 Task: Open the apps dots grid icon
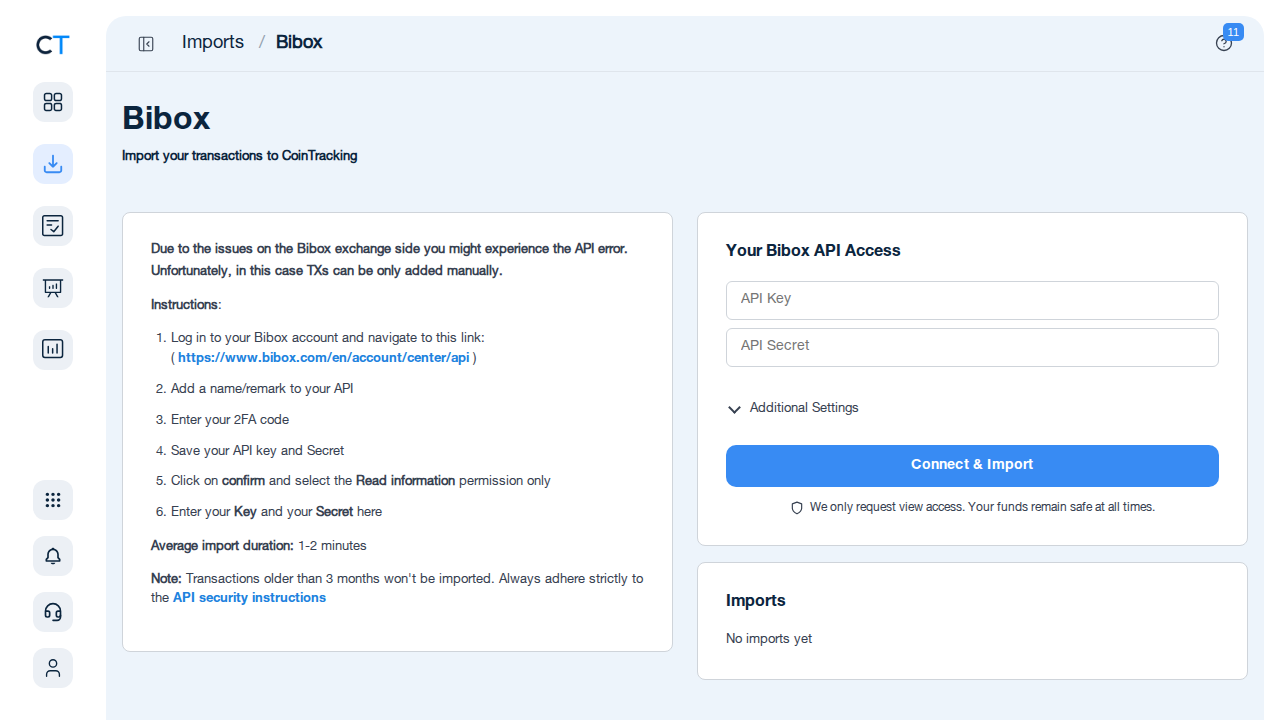[53, 500]
